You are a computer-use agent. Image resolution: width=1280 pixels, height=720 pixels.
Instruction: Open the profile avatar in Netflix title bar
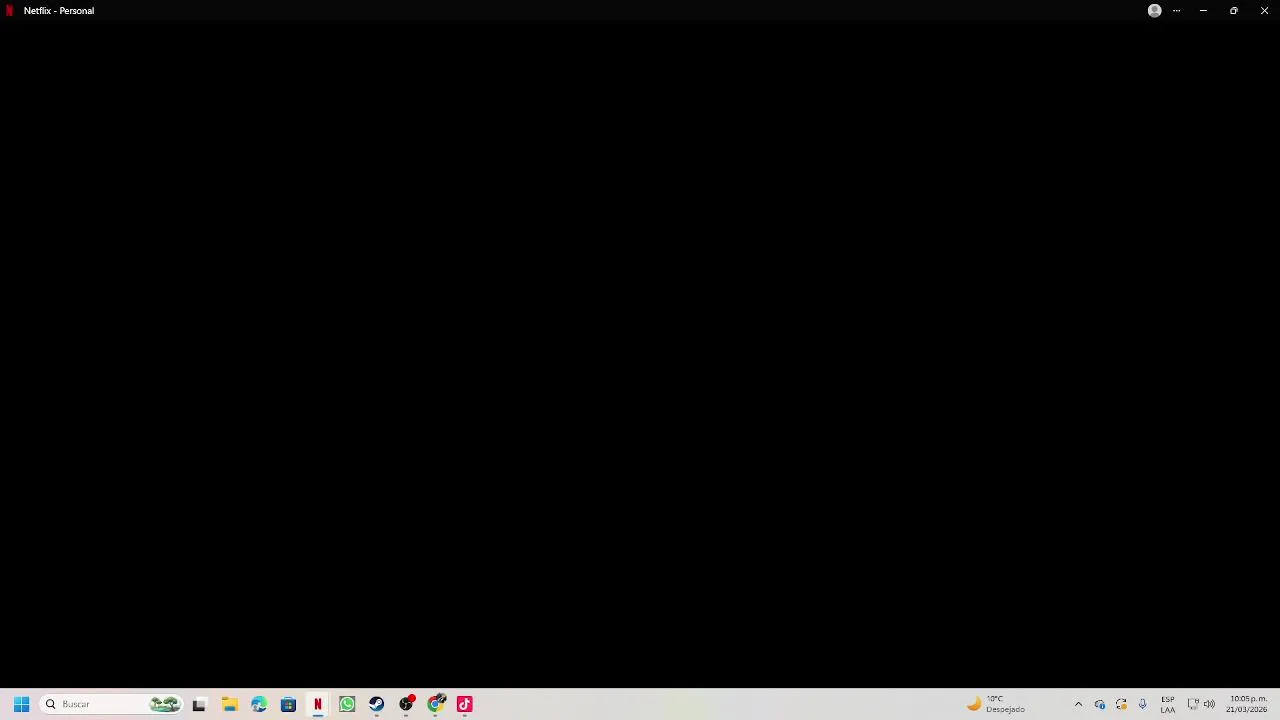1155,11
